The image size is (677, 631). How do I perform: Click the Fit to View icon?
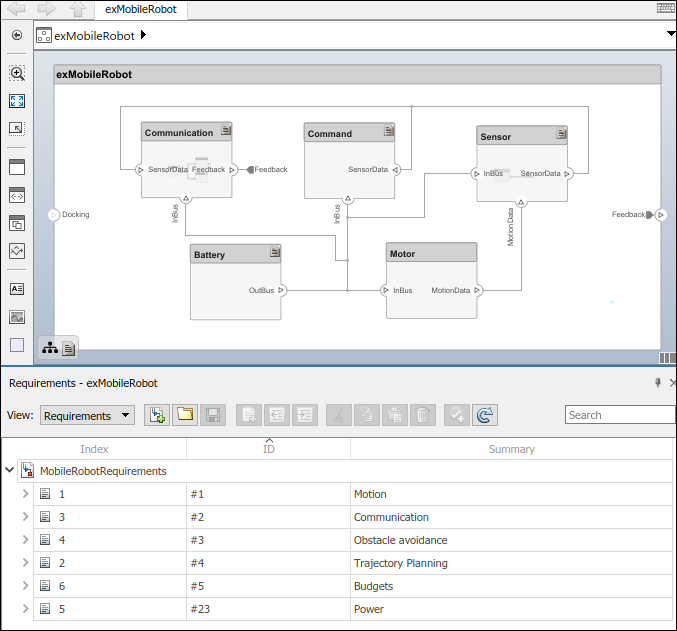coord(17,101)
